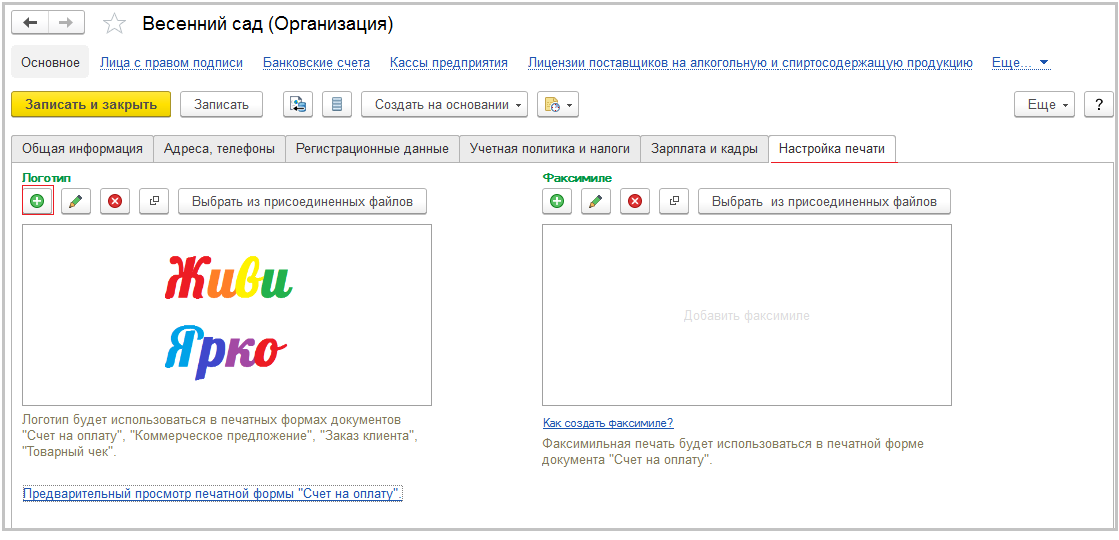This screenshot has height=540, width=1119.
Task: Expand 'Еще...' in the navigation links
Action: click(1020, 62)
